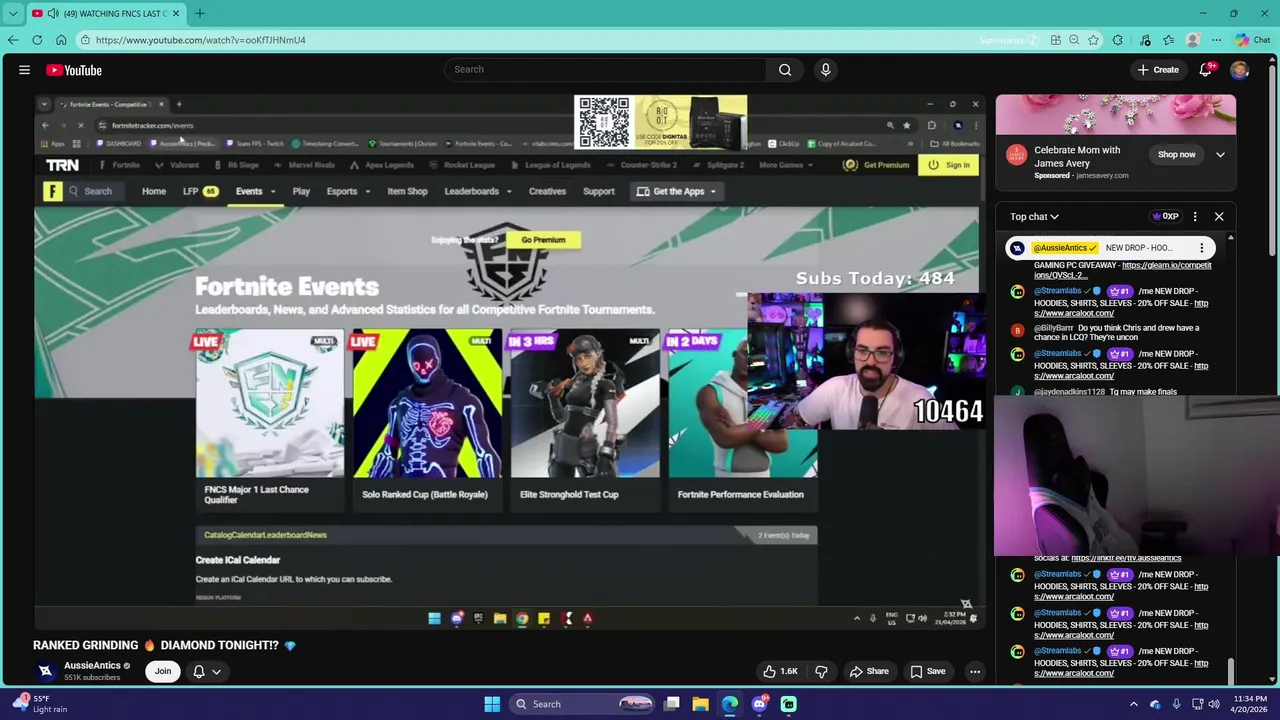Image resolution: width=1280 pixels, height=720 pixels.
Task: Open the tab actions dropdown before the YouTube tab
Action: (13, 13)
